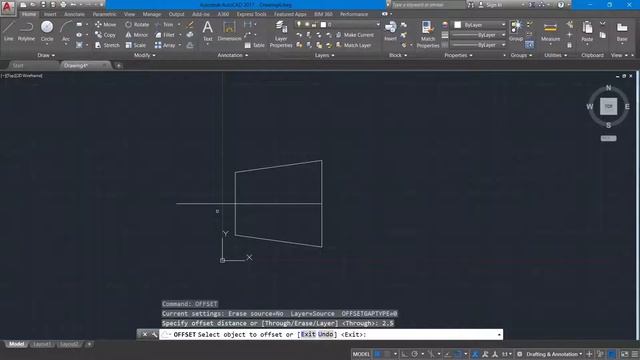The width and height of the screenshot is (640, 360).
Task: Open the annotation scale 1:1 dropdown
Action: [x=507, y=354]
